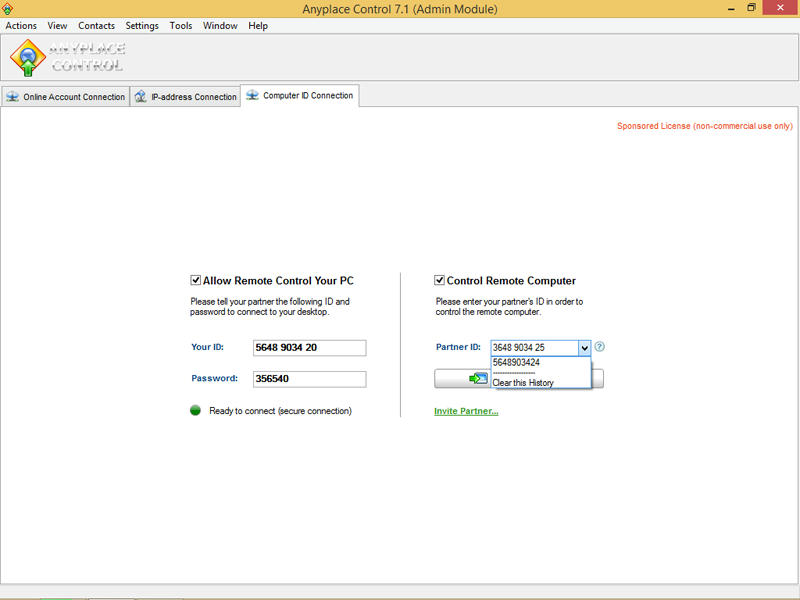
Task: Open the Tools menu
Action: pos(181,26)
